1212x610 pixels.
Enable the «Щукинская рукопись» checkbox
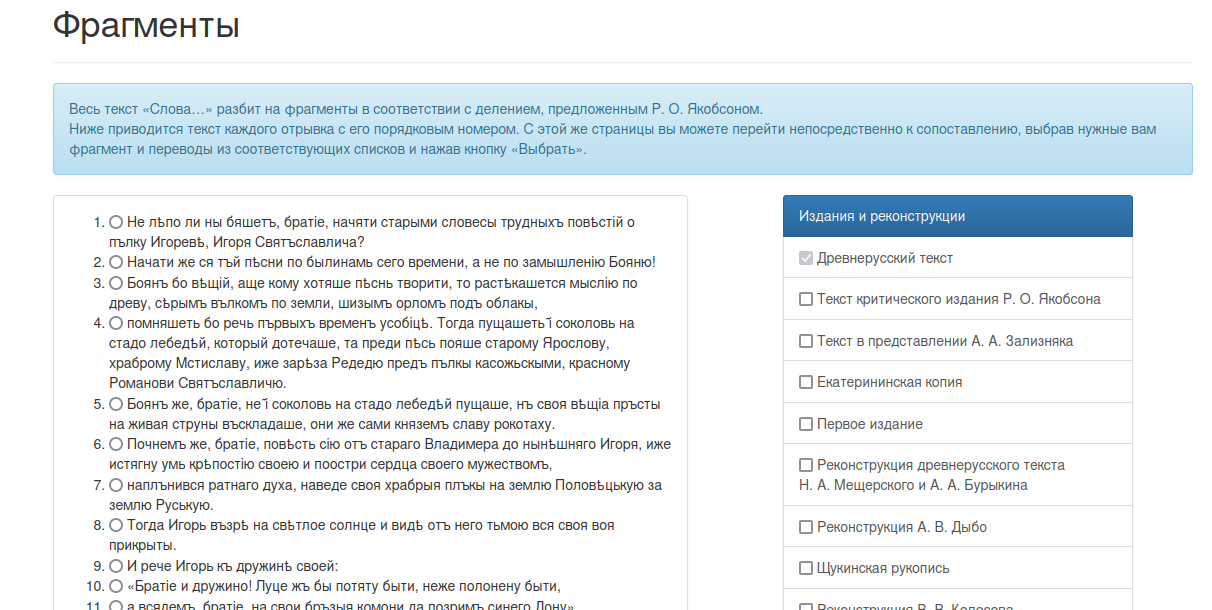tap(806, 568)
